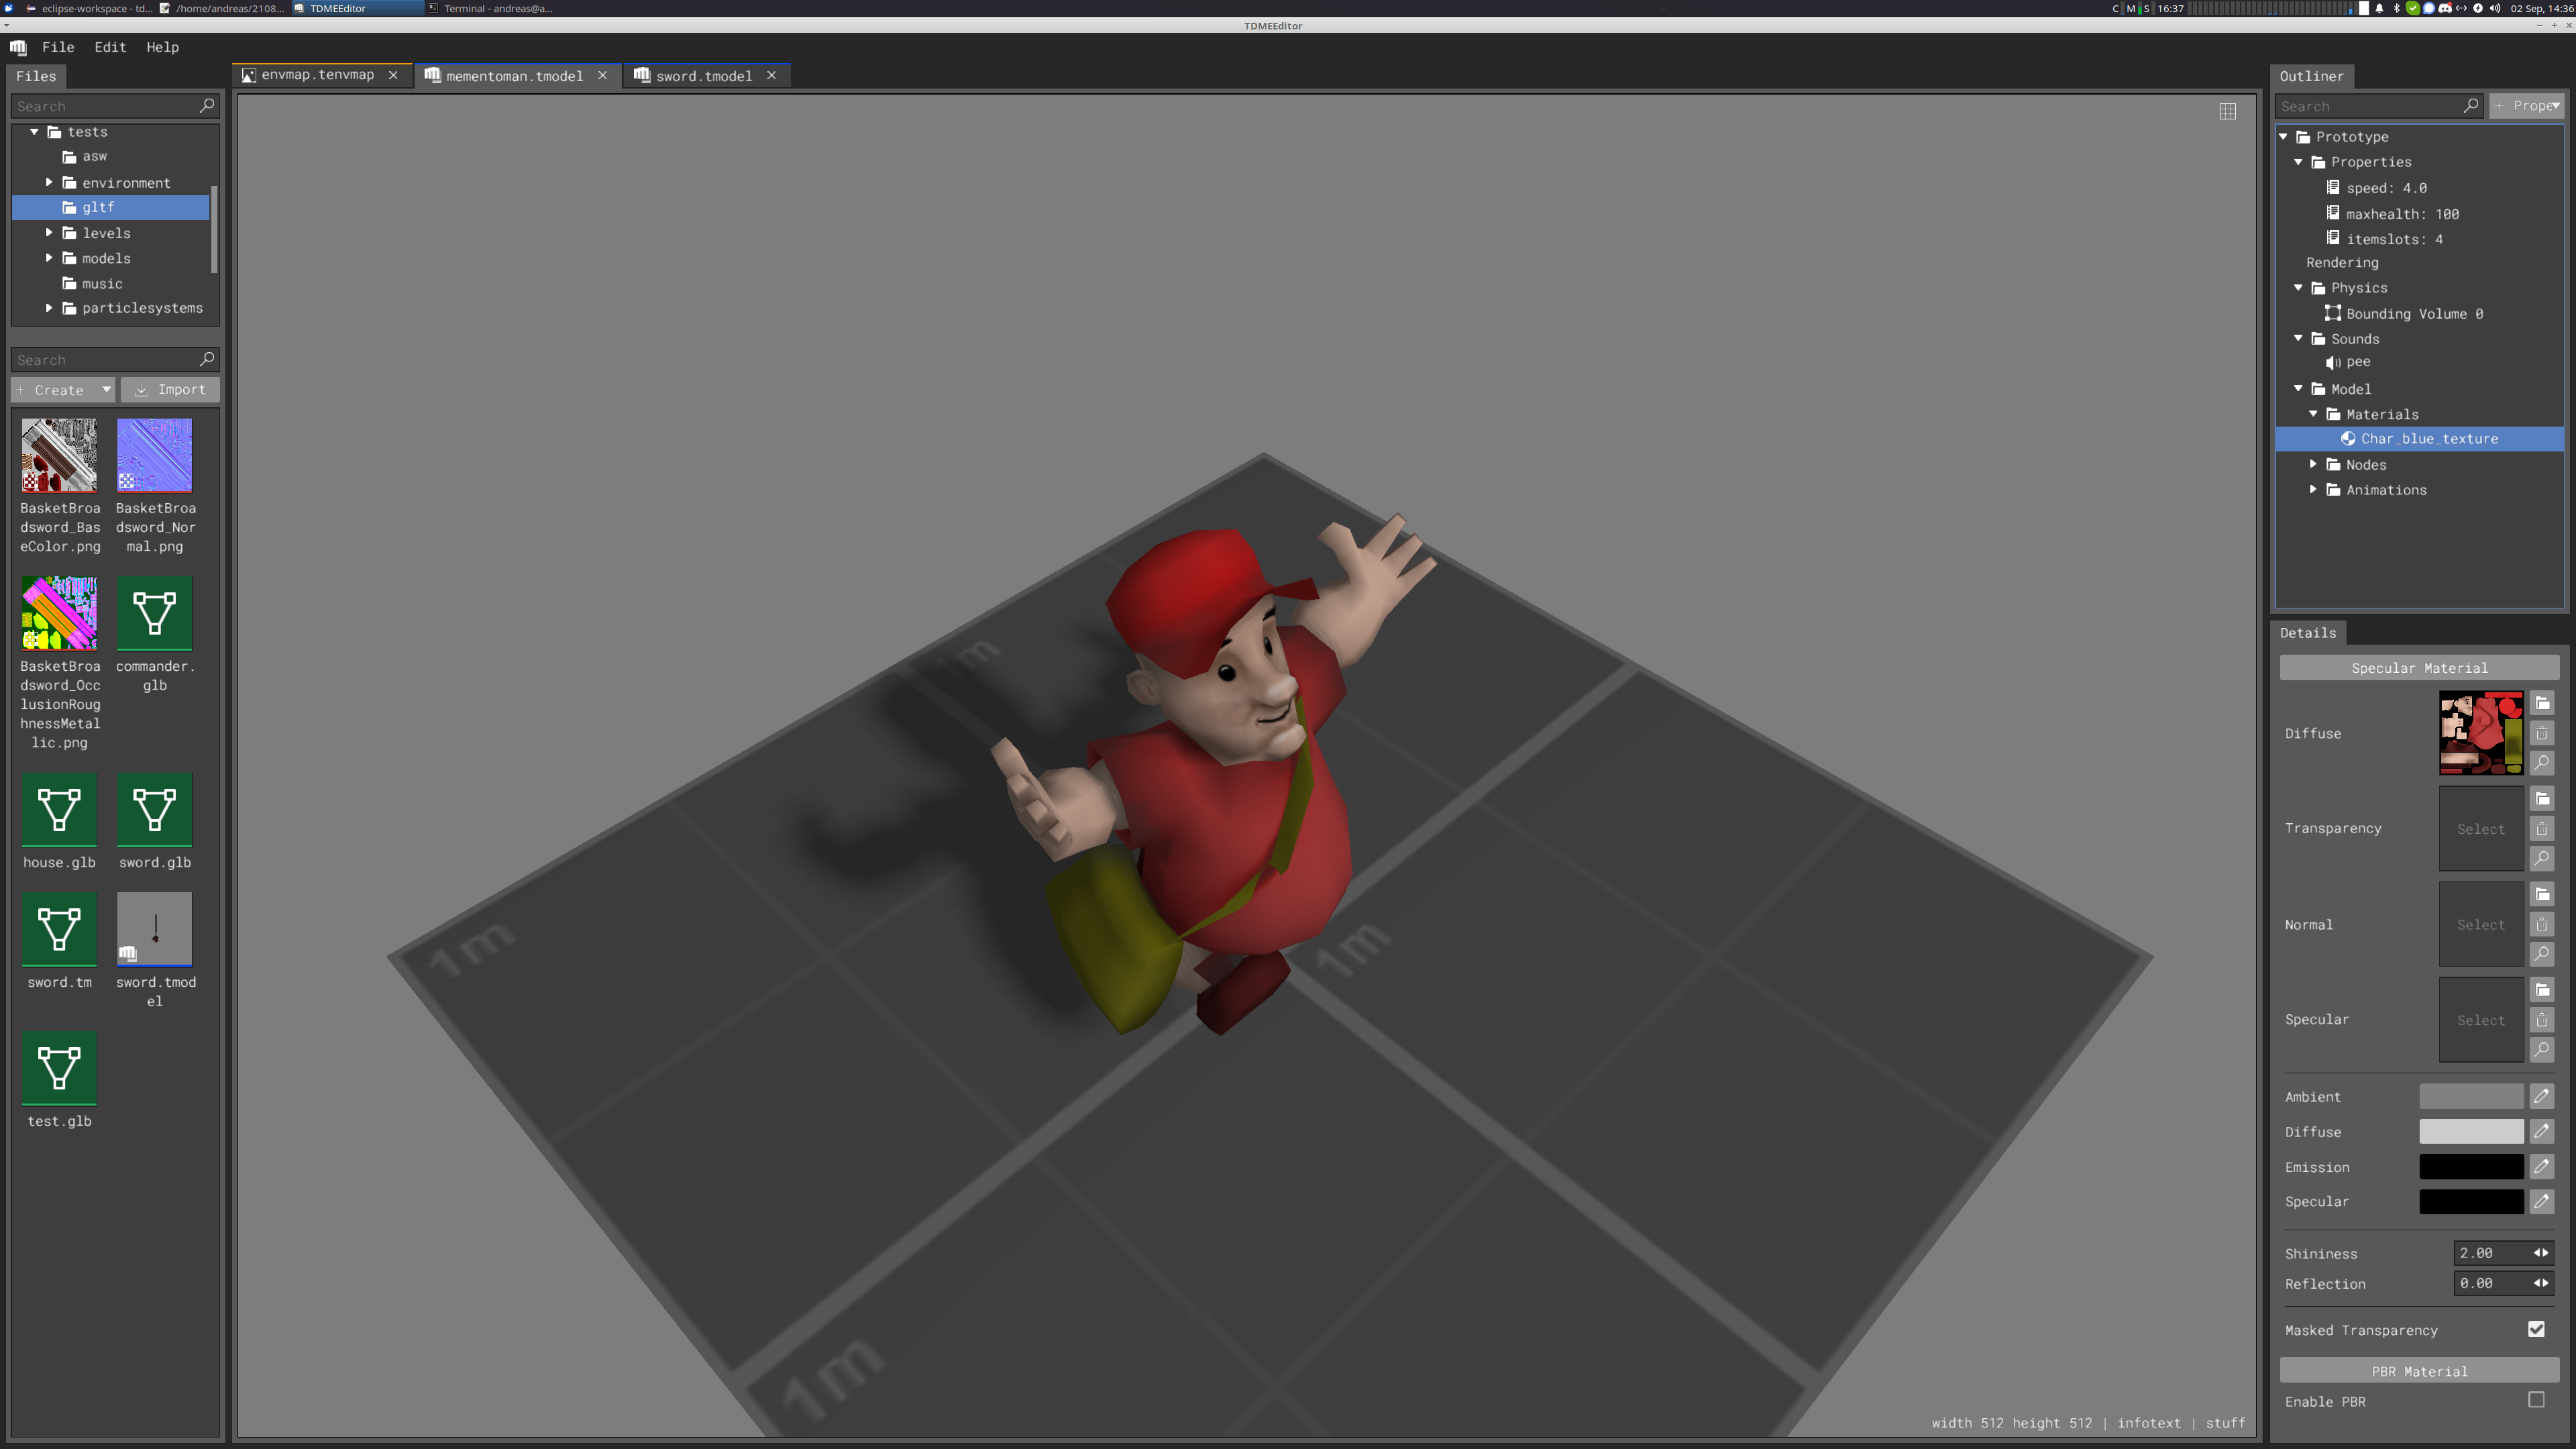Delete the Diffuse texture via trash icon
The image size is (2576, 1449).
point(2541,733)
